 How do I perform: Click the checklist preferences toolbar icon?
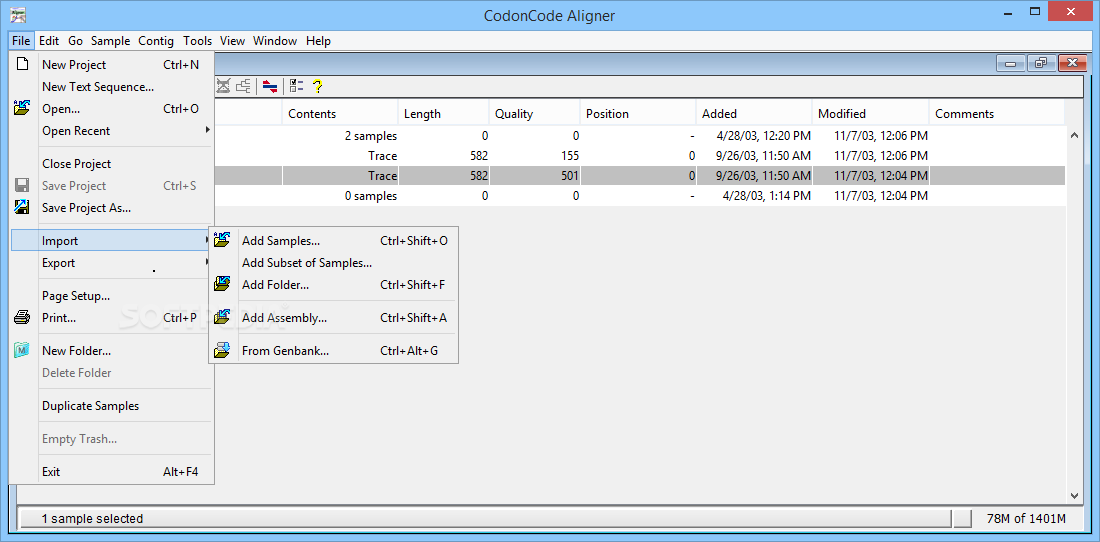pos(297,86)
